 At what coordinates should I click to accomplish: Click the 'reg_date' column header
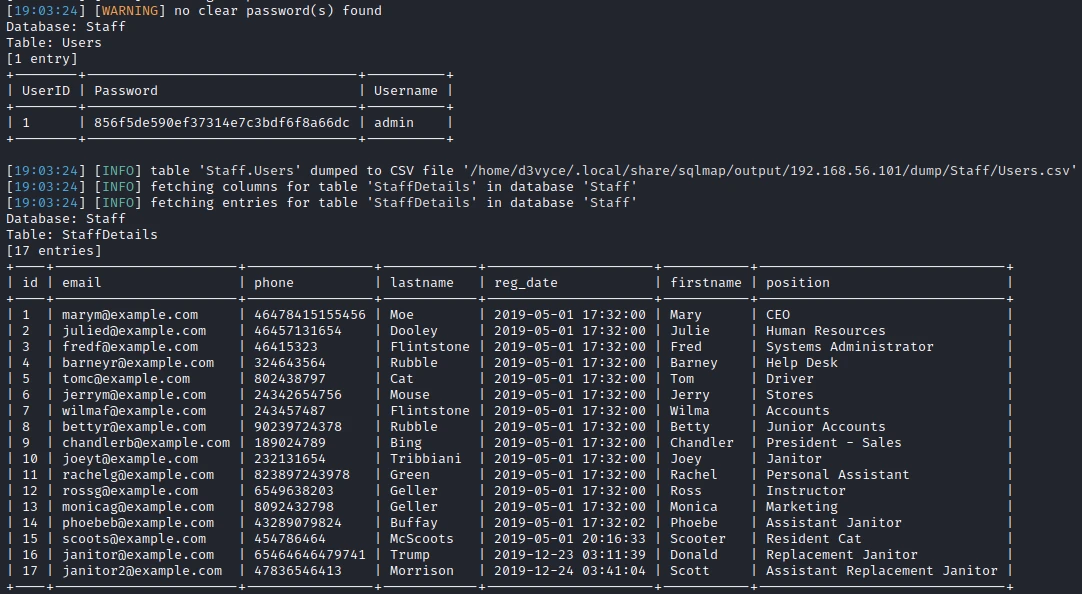point(526,283)
